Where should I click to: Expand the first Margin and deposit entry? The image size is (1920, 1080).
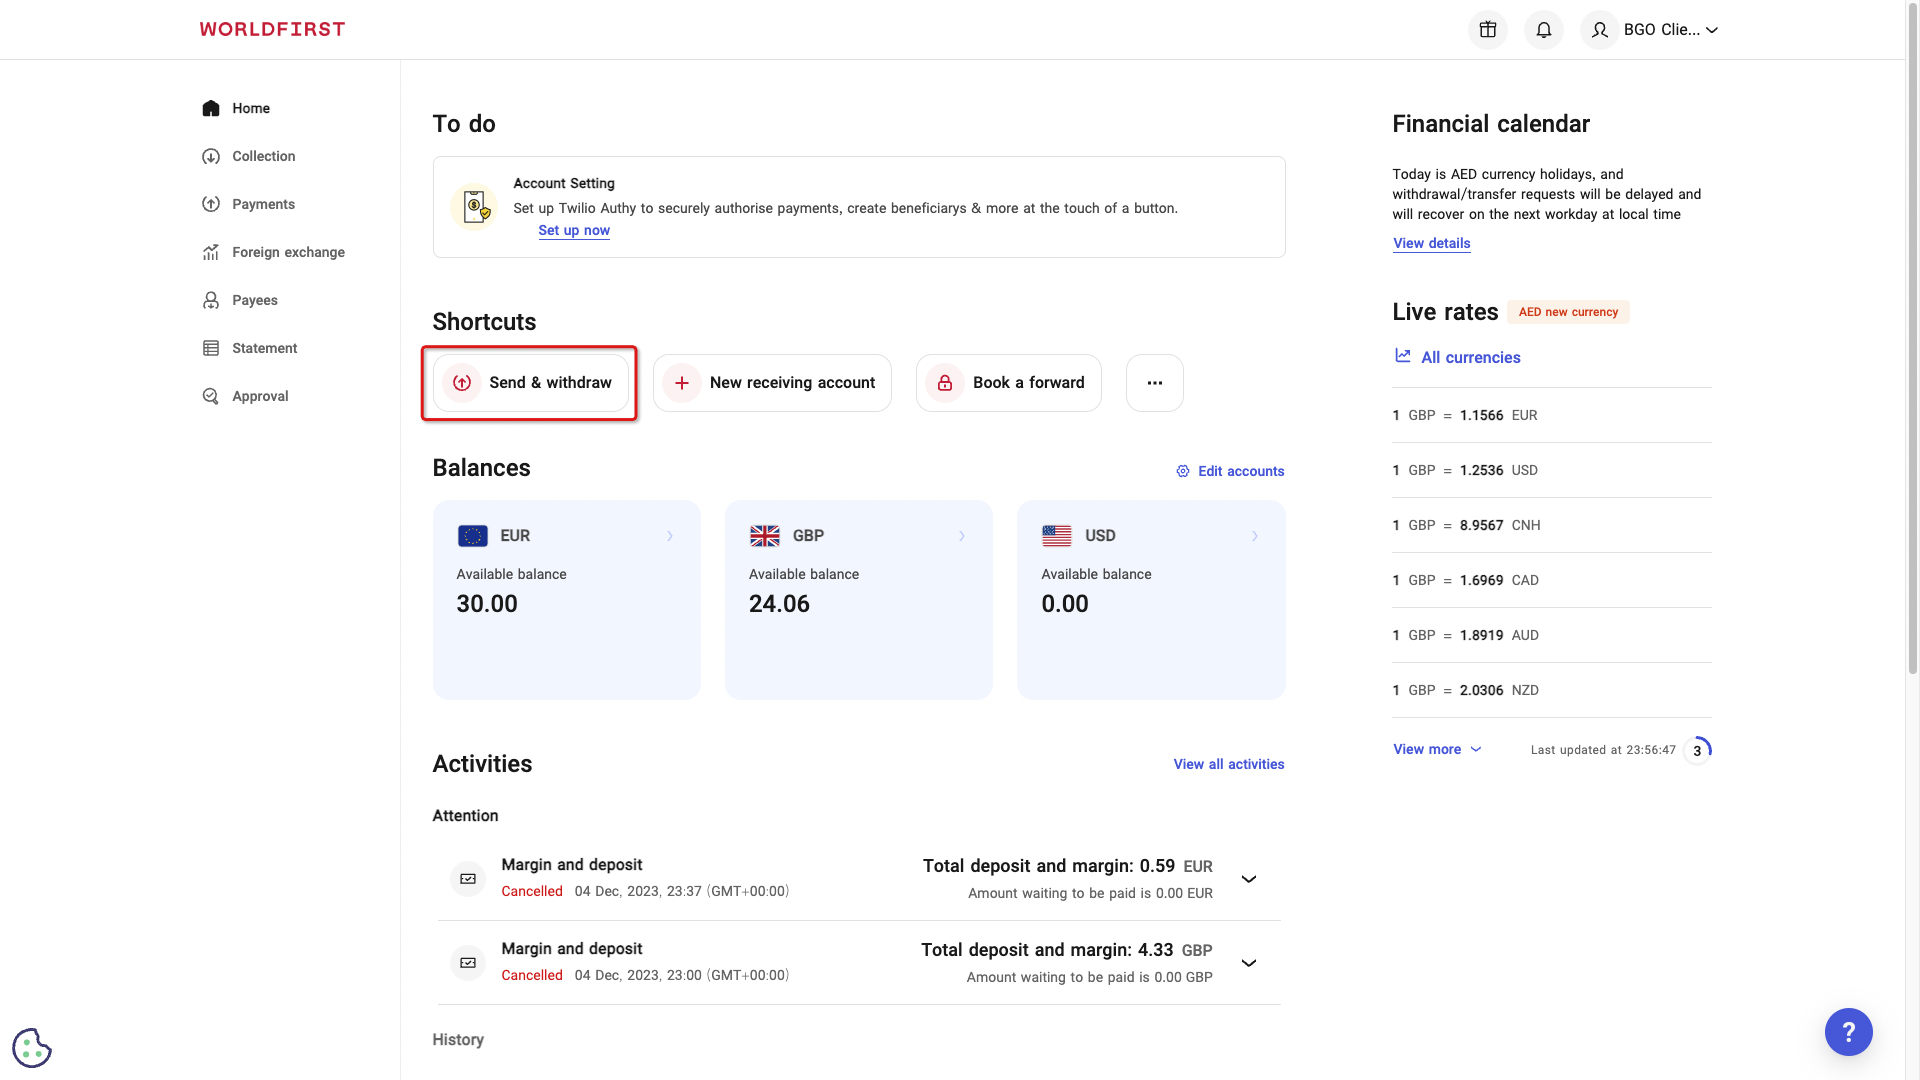(1248, 879)
